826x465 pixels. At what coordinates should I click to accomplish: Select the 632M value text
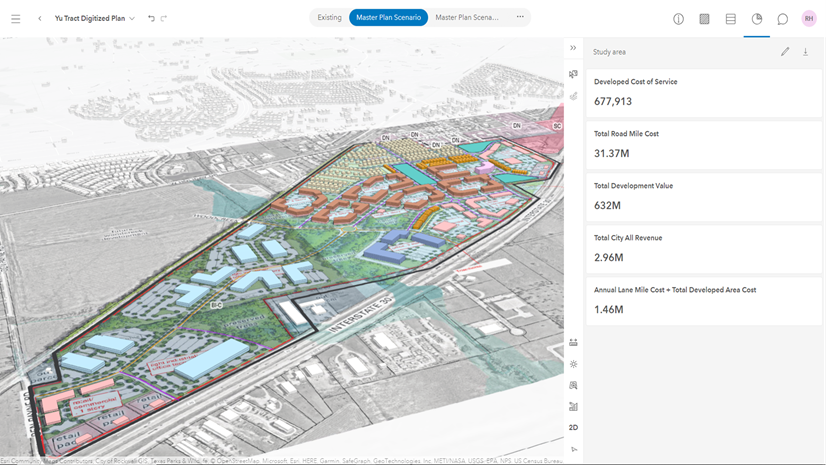(x=607, y=205)
